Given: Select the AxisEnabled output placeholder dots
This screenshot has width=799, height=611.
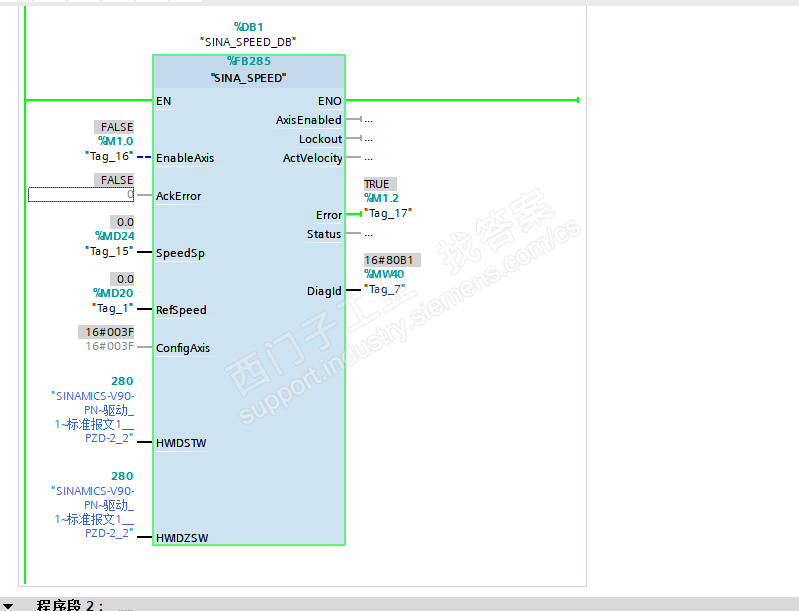Looking at the screenshot, I should pyautogui.click(x=369, y=120).
